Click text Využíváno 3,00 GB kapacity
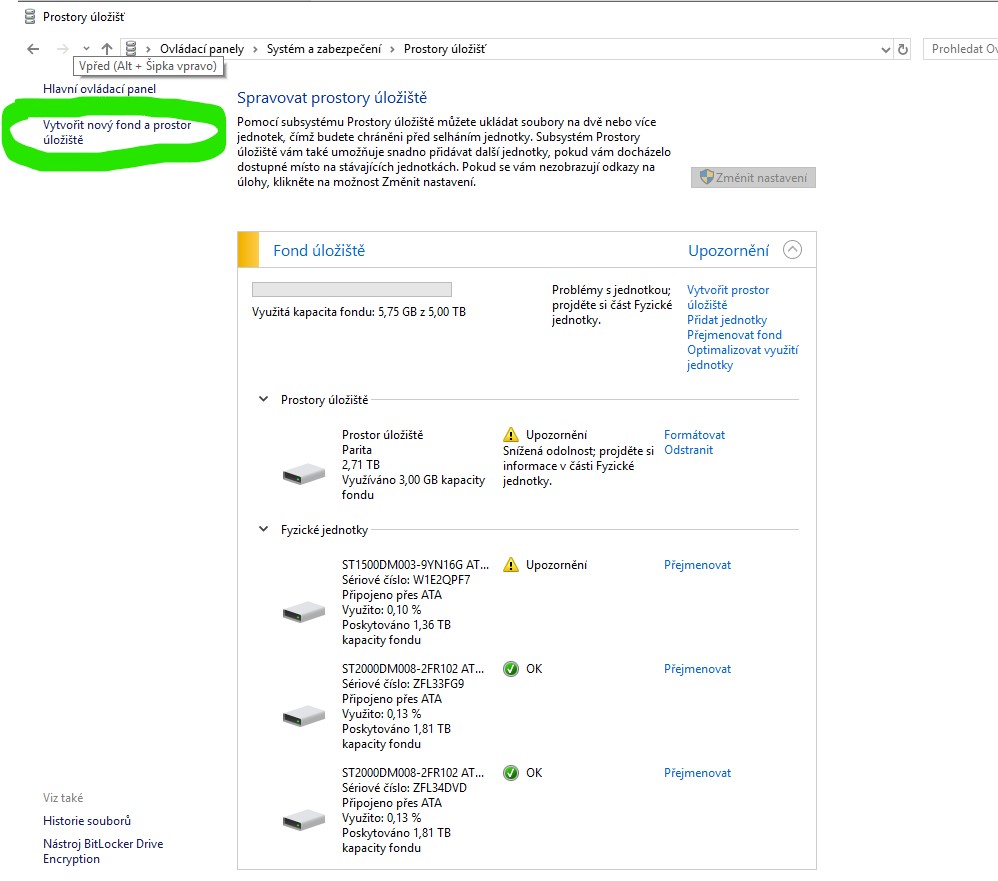Screen dimensions: 998x881 414,480
